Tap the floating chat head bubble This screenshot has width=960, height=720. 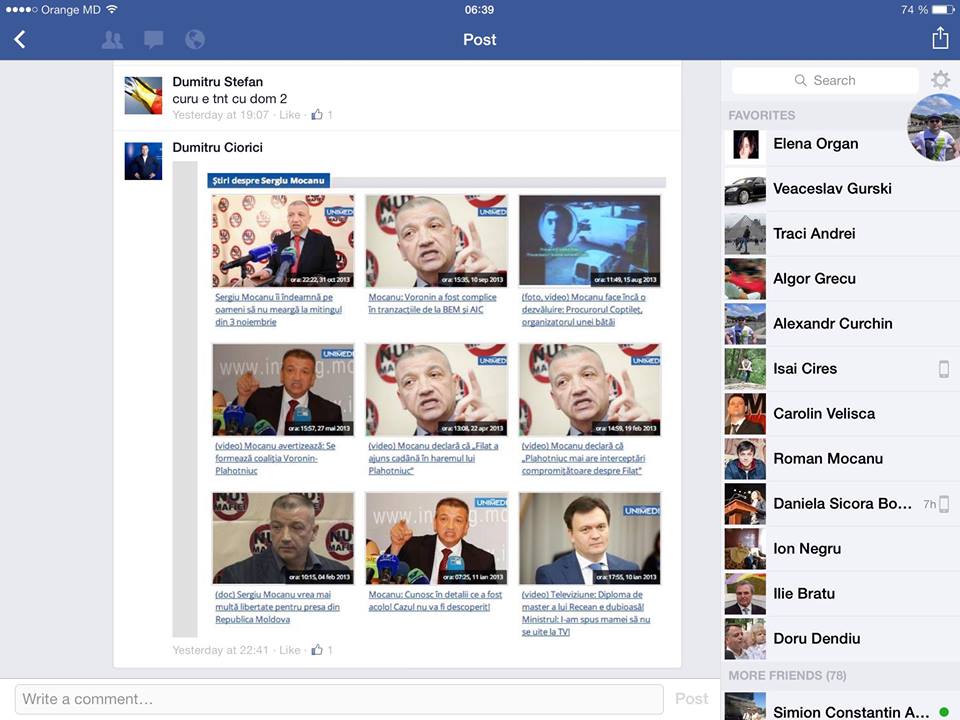(x=934, y=128)
